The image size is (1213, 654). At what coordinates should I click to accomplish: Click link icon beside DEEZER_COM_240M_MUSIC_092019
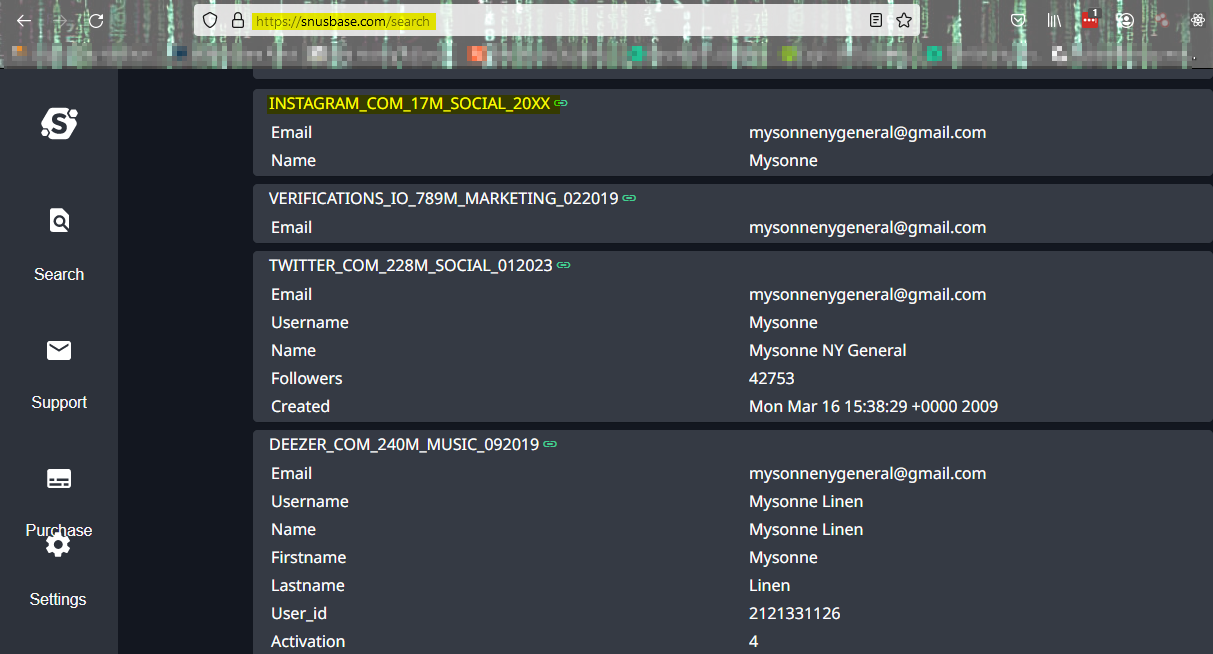pyautogui.click(x=550, y=444)
